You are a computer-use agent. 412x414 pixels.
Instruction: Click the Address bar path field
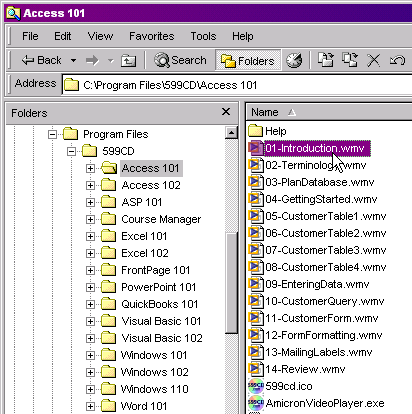[237, 85]
